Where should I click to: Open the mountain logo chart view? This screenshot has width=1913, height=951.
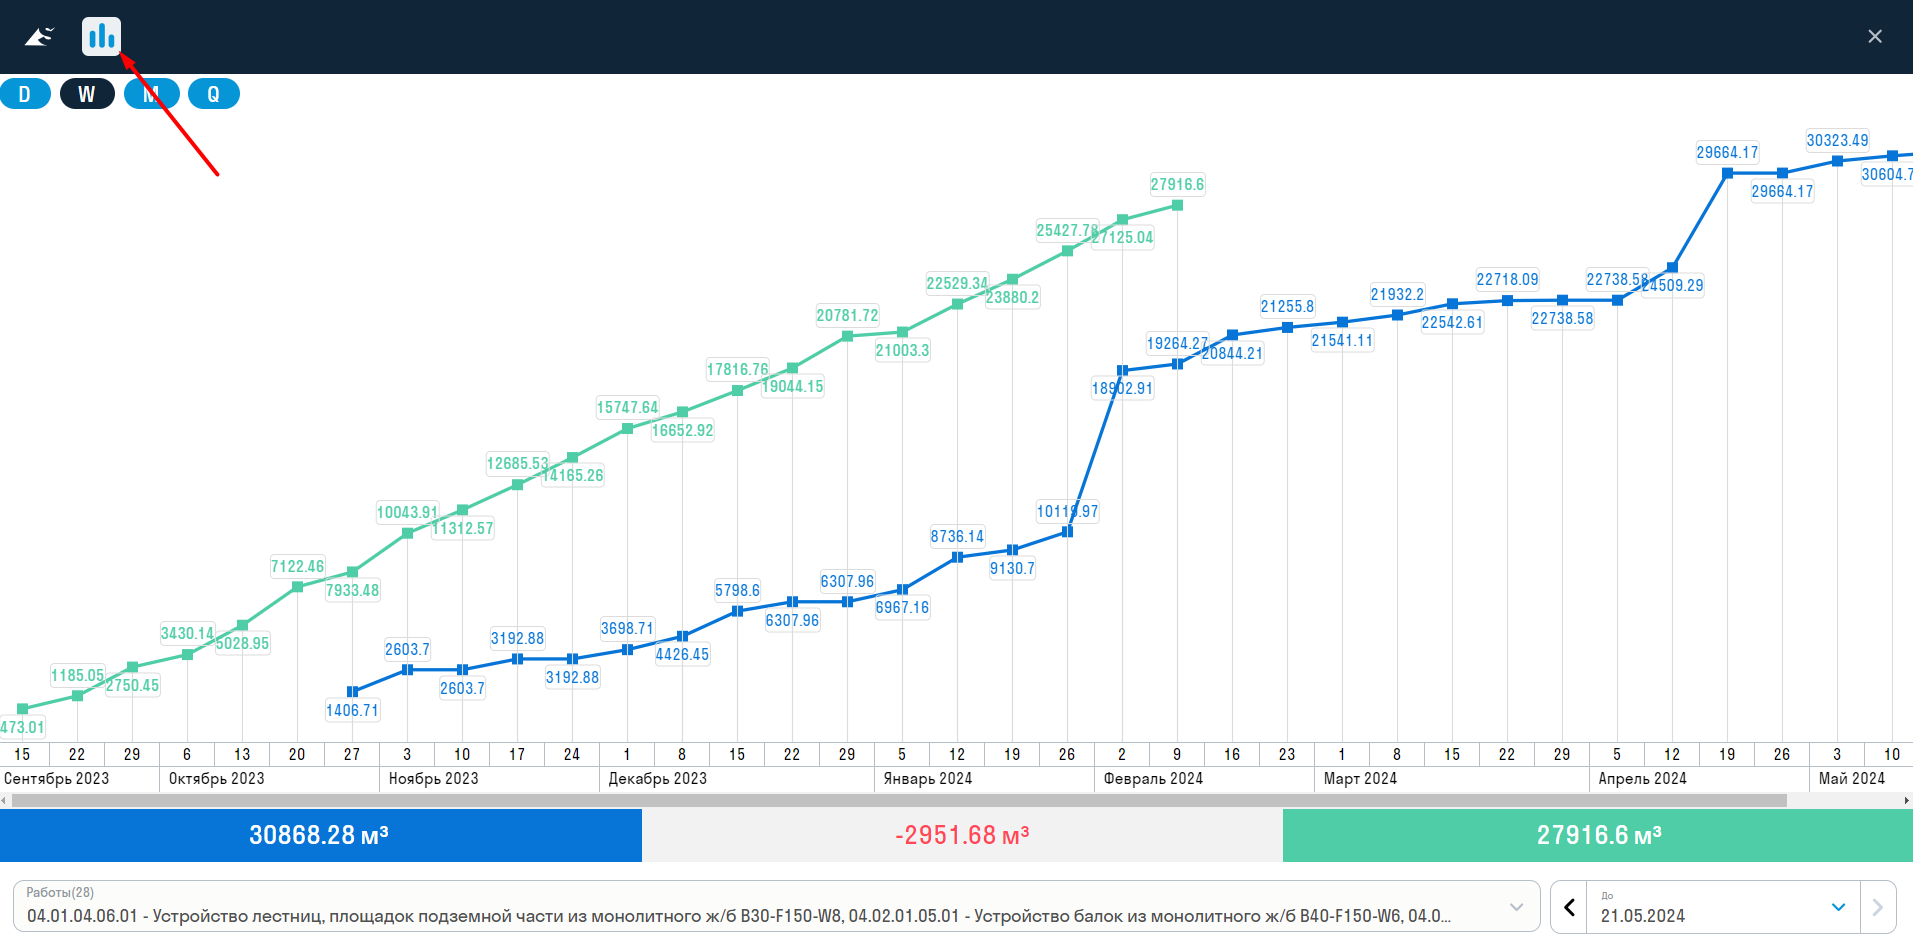point(39,37)
